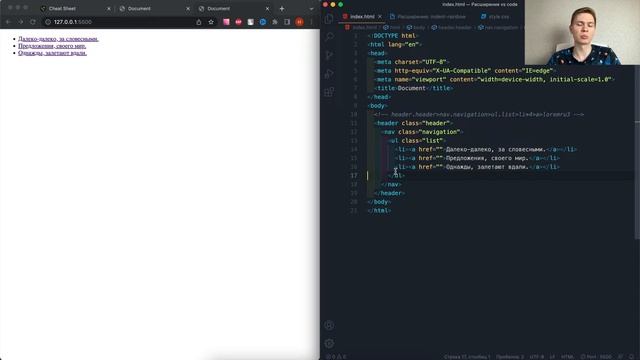Screen dimensions: 640x360
Task: Click the blue circular extension icon
Action: (263, 22)
